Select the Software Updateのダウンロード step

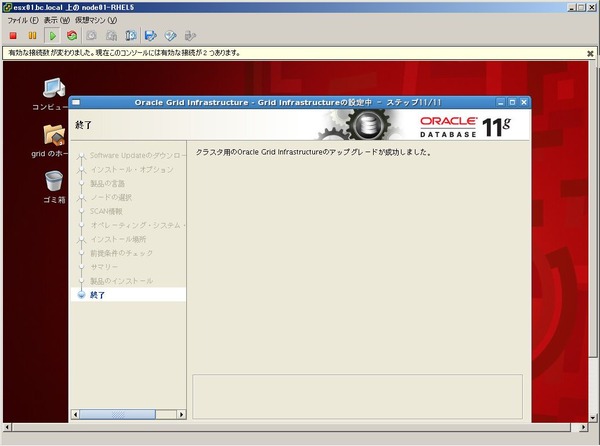(x=137, y=155)
